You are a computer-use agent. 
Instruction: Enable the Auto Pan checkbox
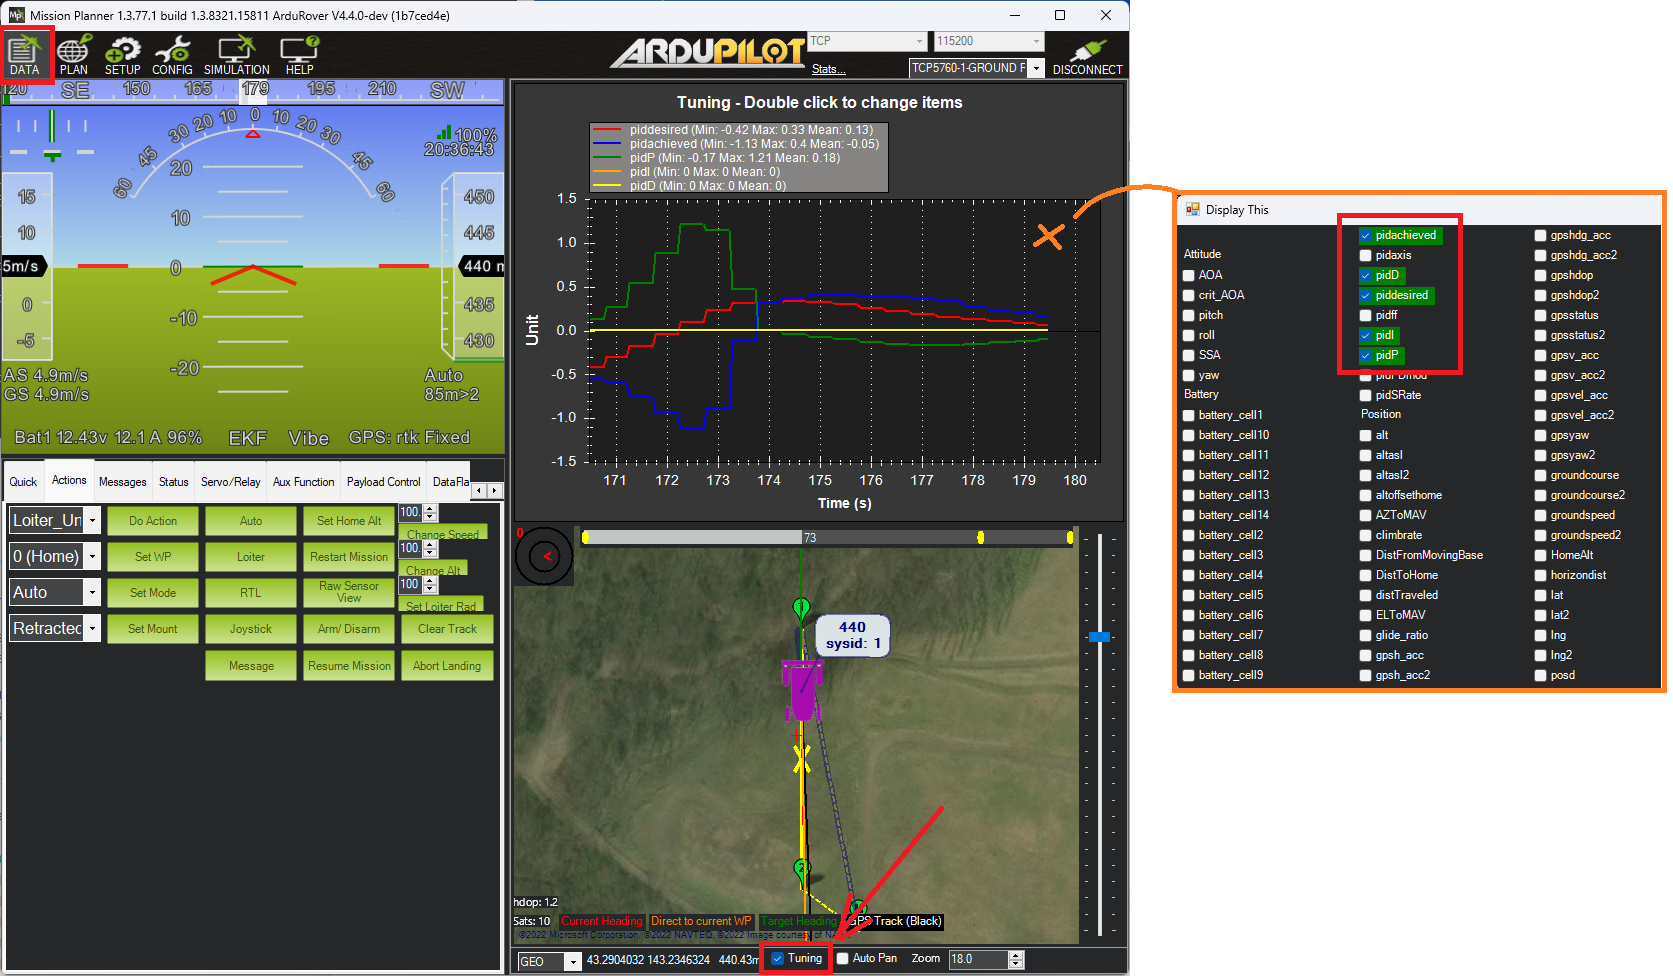pos(843,959)
